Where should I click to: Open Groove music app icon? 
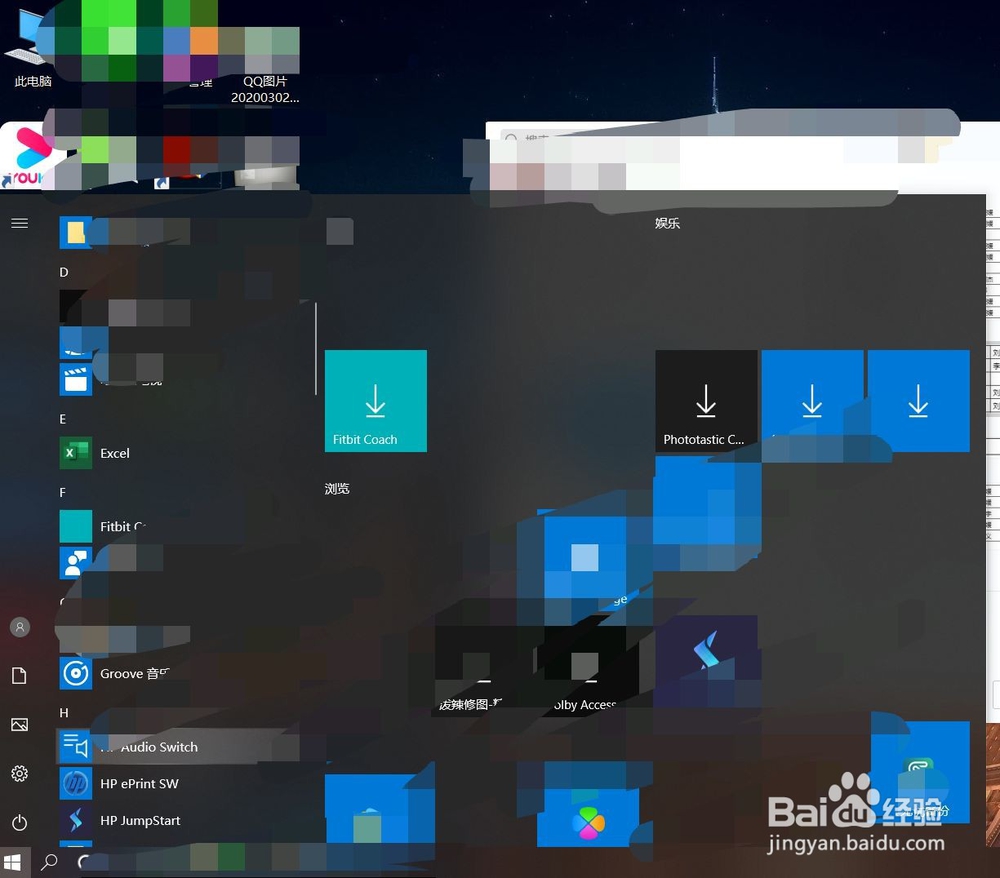click(76, 673)
